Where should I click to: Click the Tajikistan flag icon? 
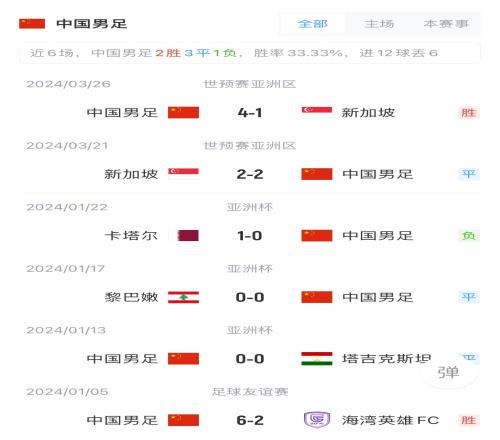coord(317,359)
